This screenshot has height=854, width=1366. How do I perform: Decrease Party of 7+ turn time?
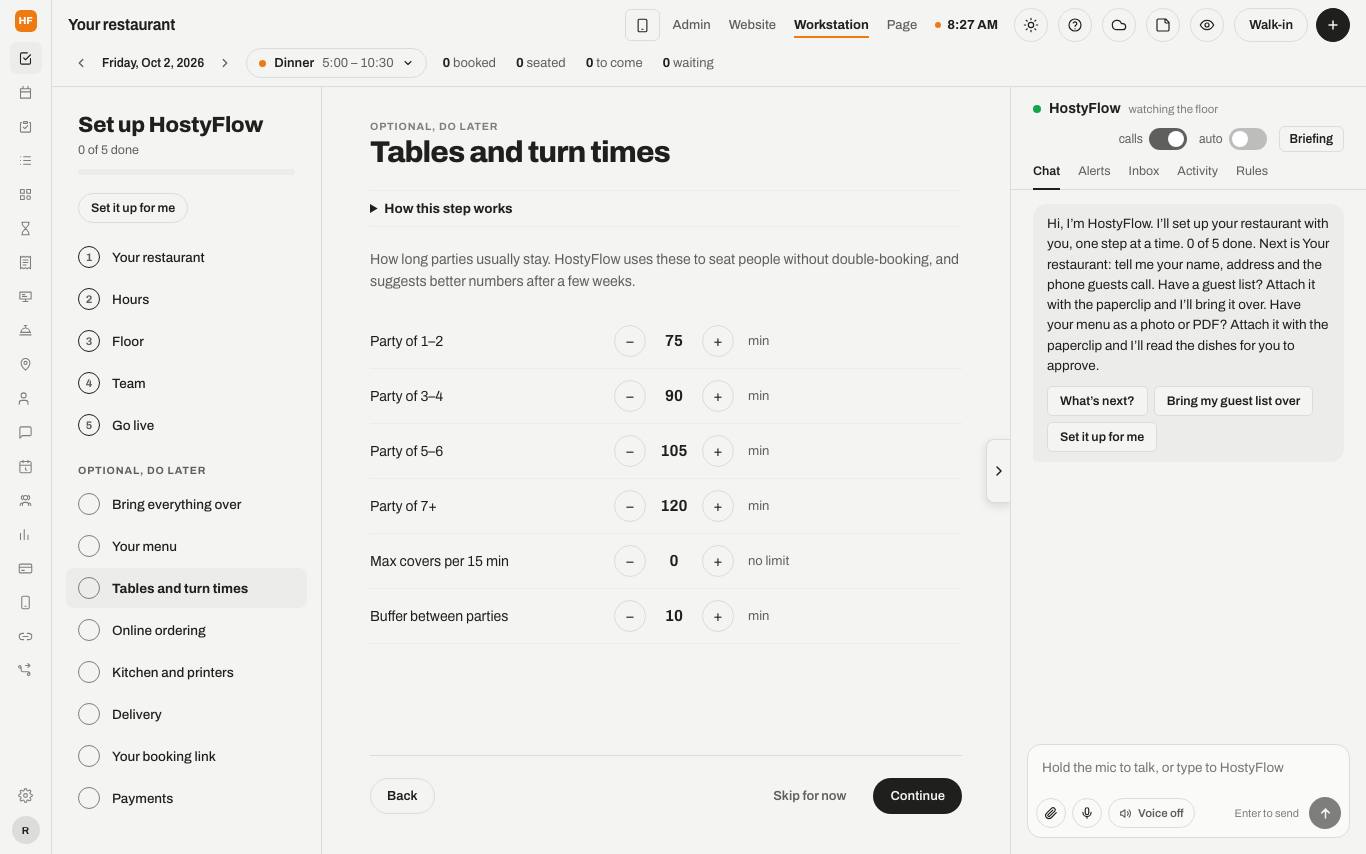[630, 506]
